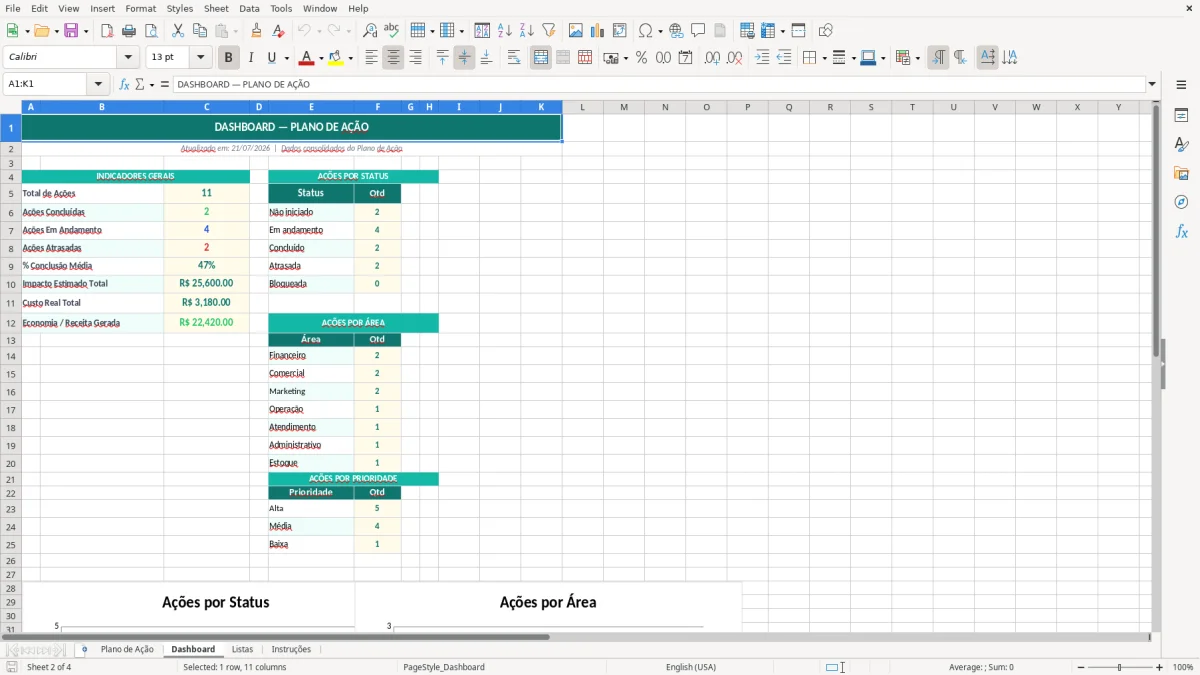Click the Print icon
The height and width of the screenshot is (675, 1200).
pyautogui.click(x=129, y=31)
